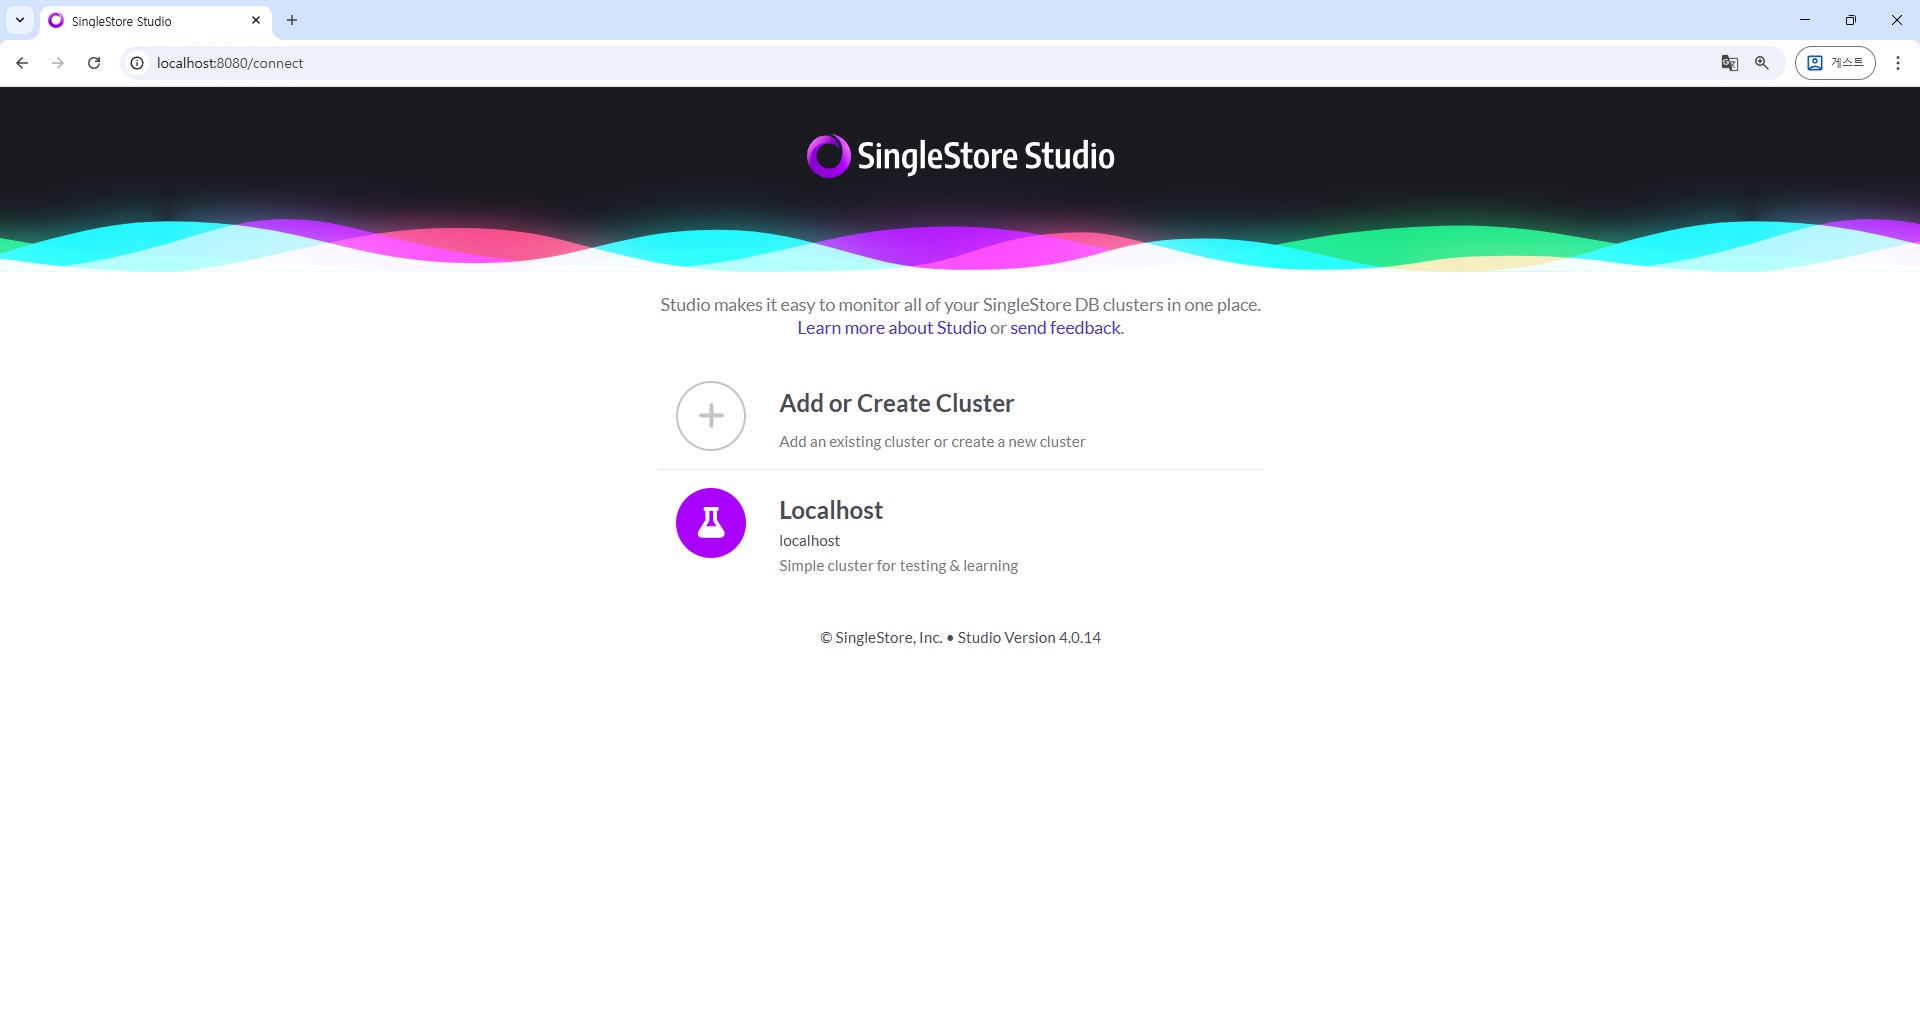Image resolution: width=1920 pixels, height=1032 pixels.
Task: Click the Add or Create Cluster heading
Action: (897, 403)
